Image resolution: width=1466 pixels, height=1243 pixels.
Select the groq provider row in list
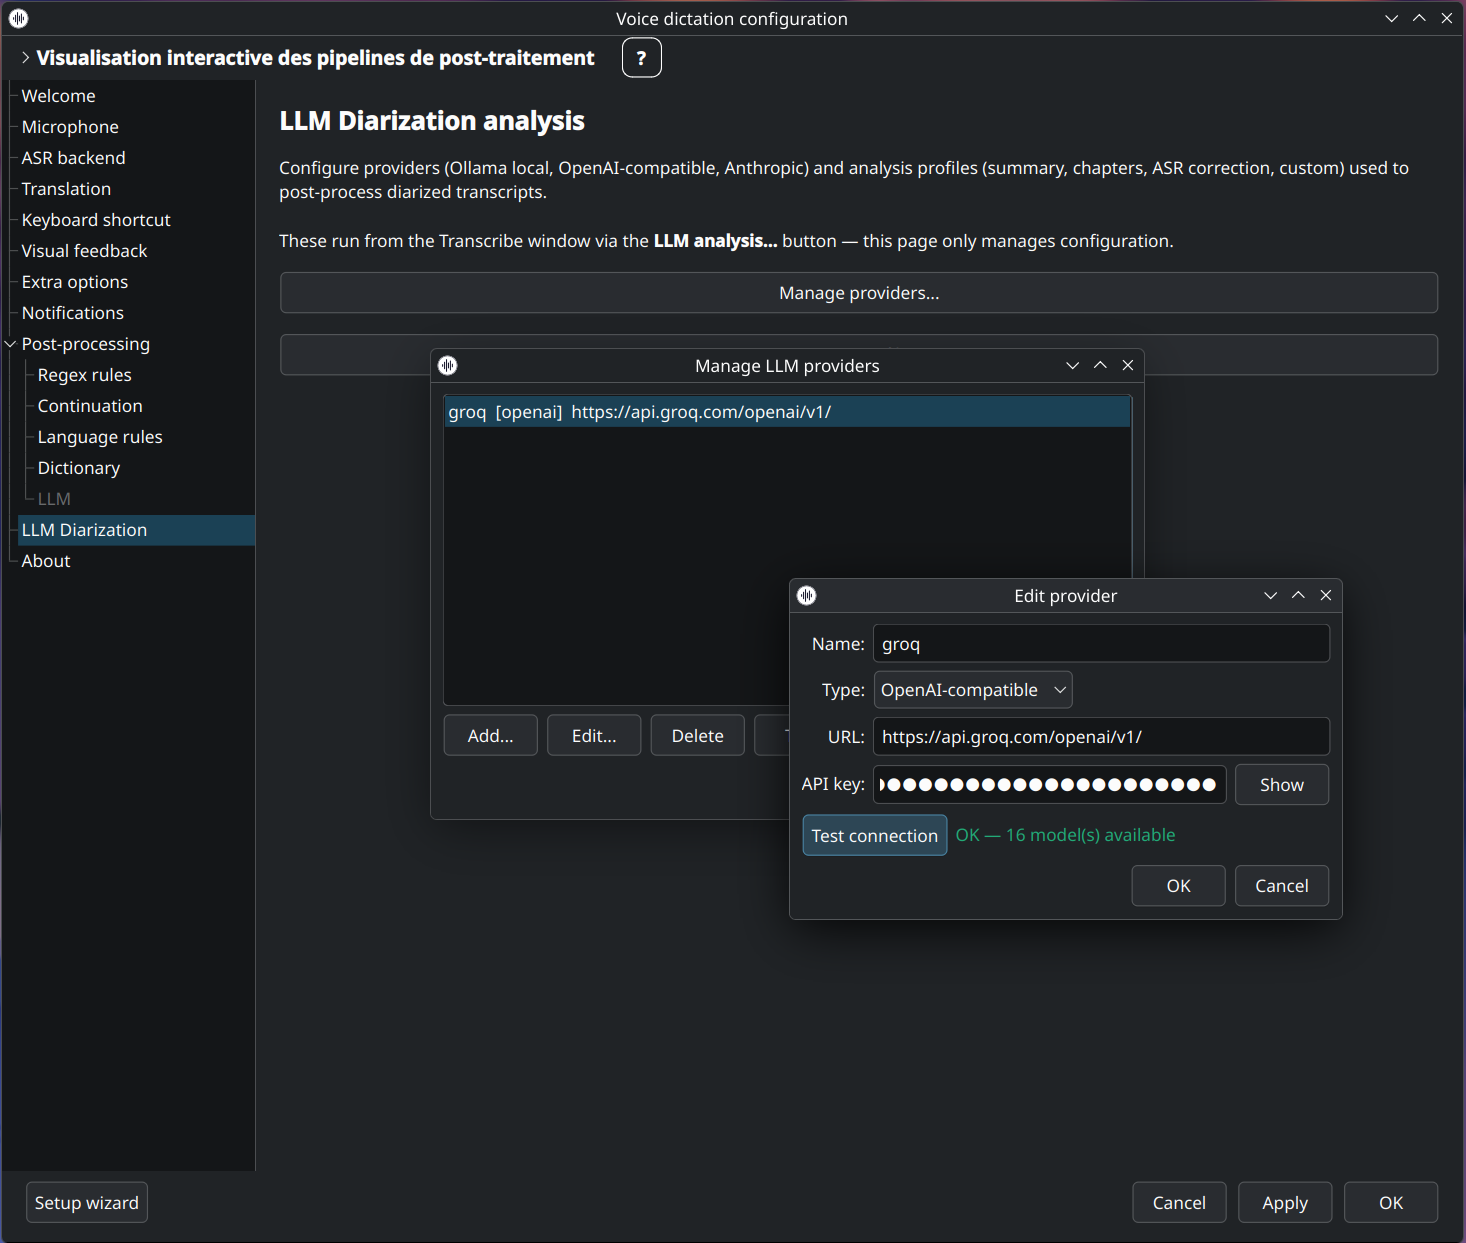pos(787,412)
